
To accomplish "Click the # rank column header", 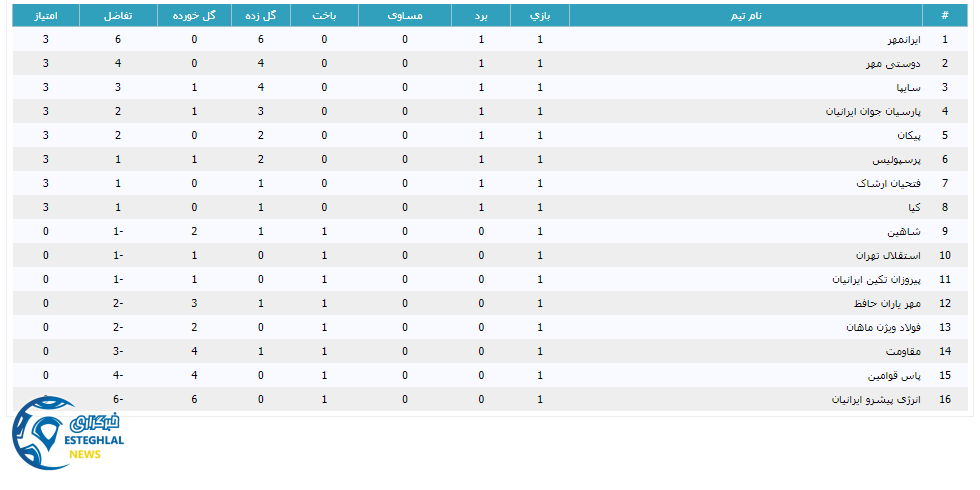I will pyautogui.click(x=944, y=15).
